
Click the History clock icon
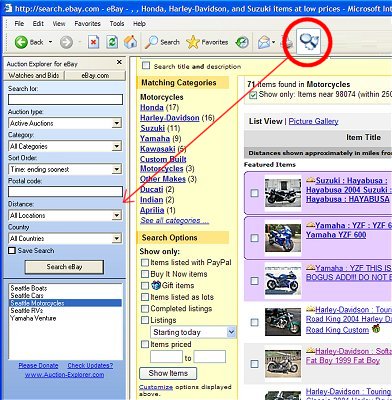[242, 42]
